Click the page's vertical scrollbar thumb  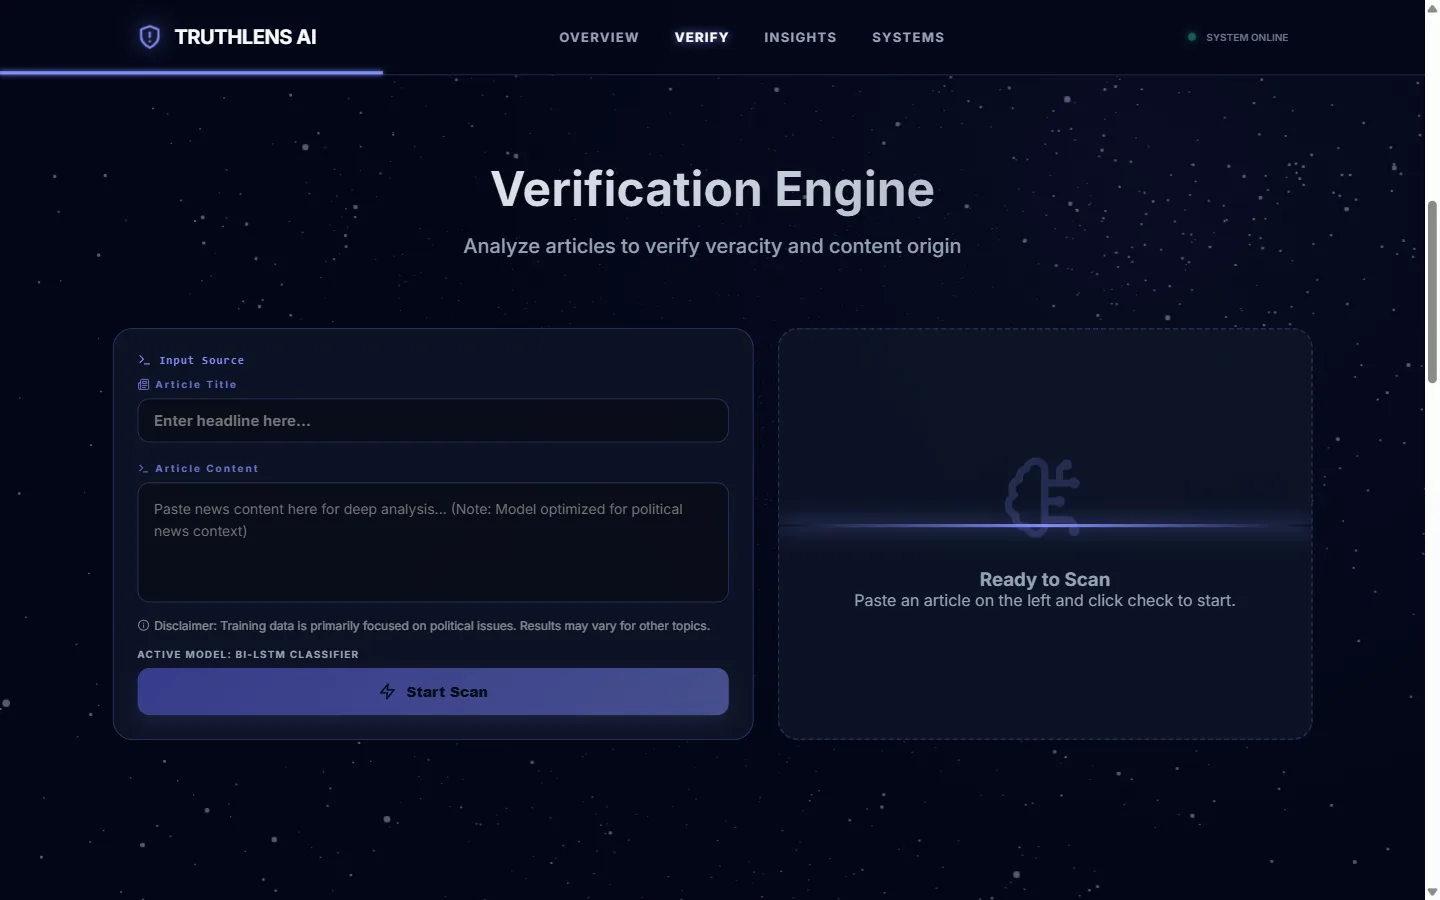point(1432,291)
